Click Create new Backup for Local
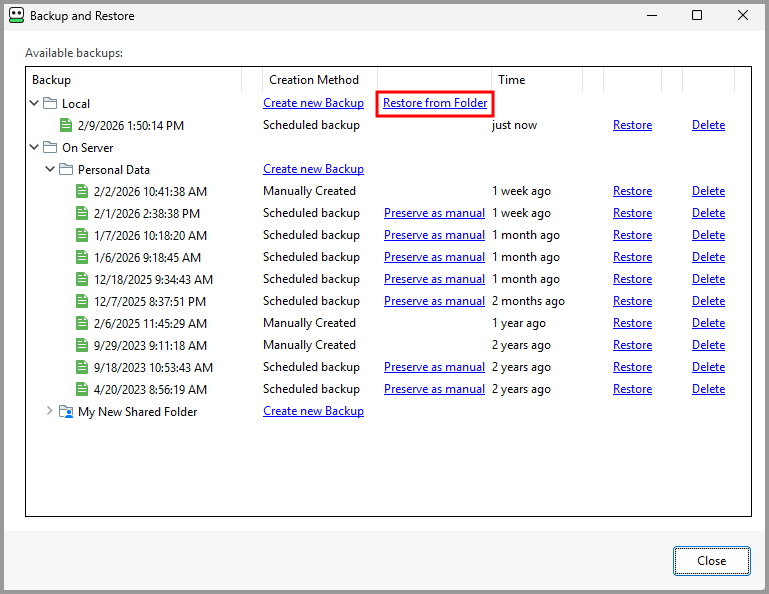Screen dimensions: 769x594 click(x=313, y=103)
